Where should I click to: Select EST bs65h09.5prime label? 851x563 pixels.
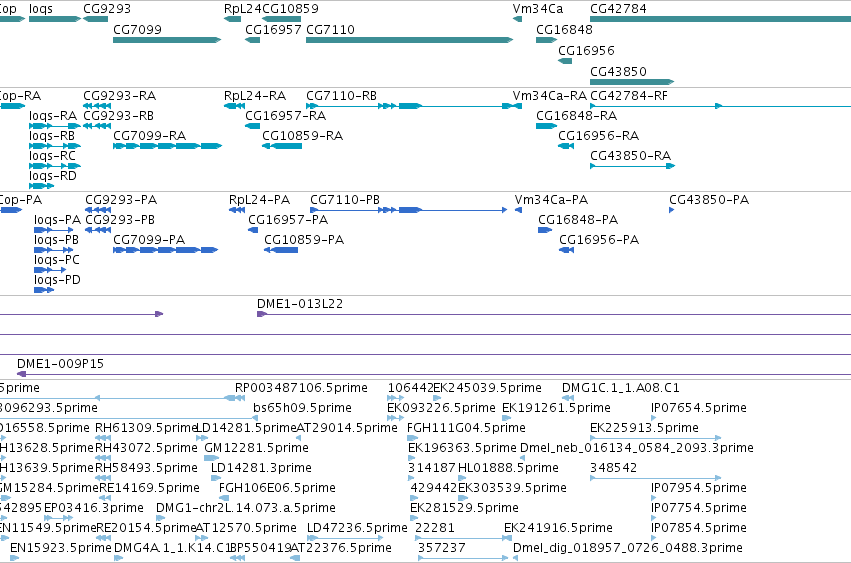[302, 408]
